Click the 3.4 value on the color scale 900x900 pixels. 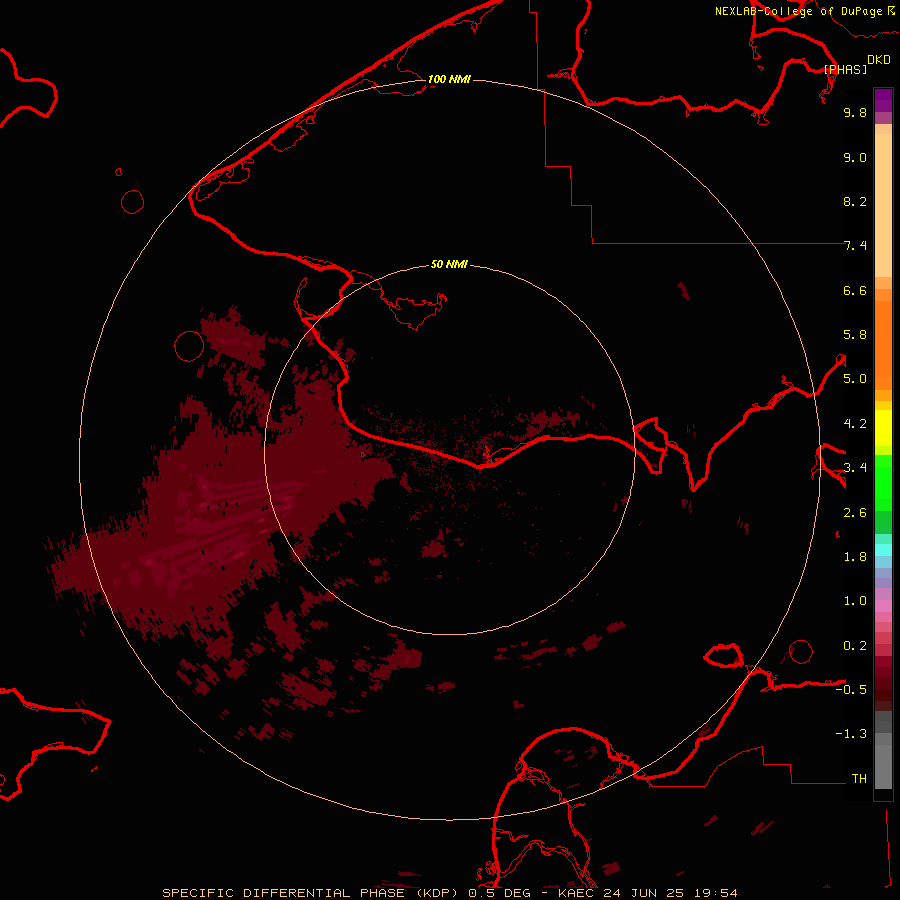click(855, 468)
